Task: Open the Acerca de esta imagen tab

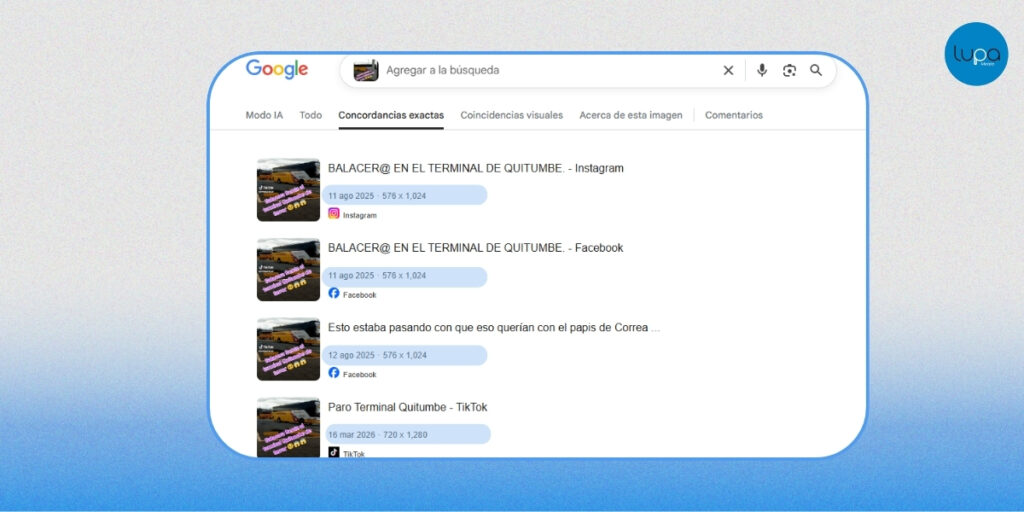Action: [630, 115]
